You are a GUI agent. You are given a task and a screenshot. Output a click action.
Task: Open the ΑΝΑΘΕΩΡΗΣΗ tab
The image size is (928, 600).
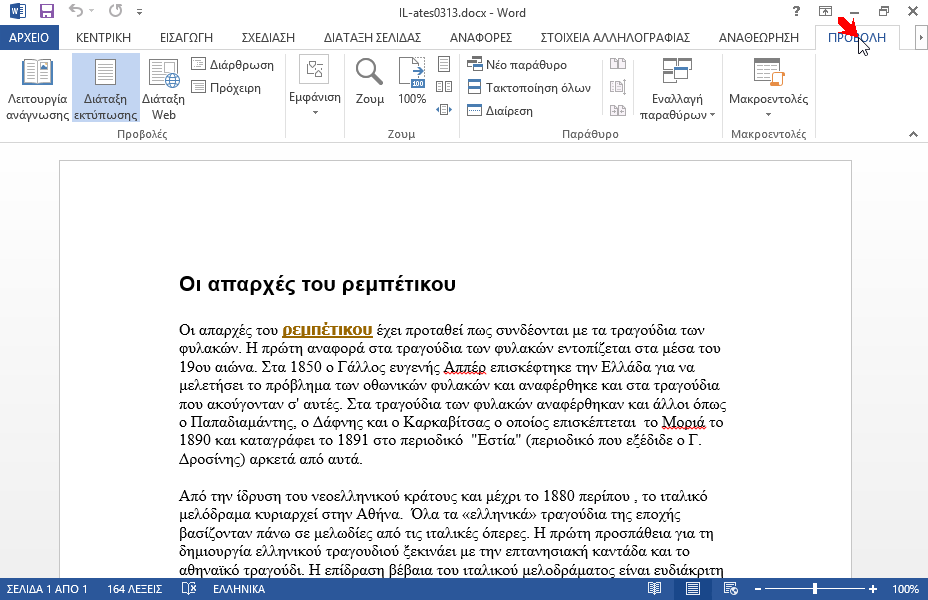click(758, 37)
